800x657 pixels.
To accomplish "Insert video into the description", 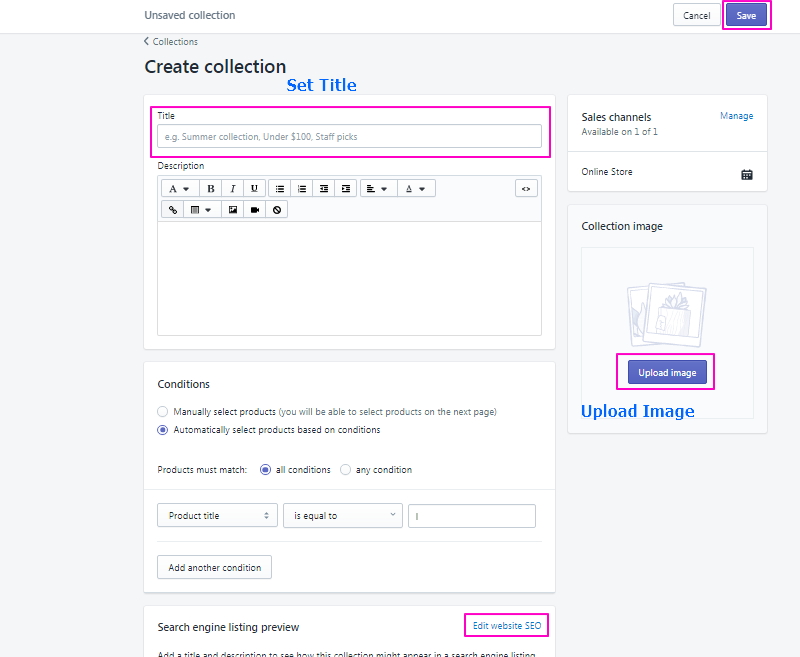I will (255, 210).
